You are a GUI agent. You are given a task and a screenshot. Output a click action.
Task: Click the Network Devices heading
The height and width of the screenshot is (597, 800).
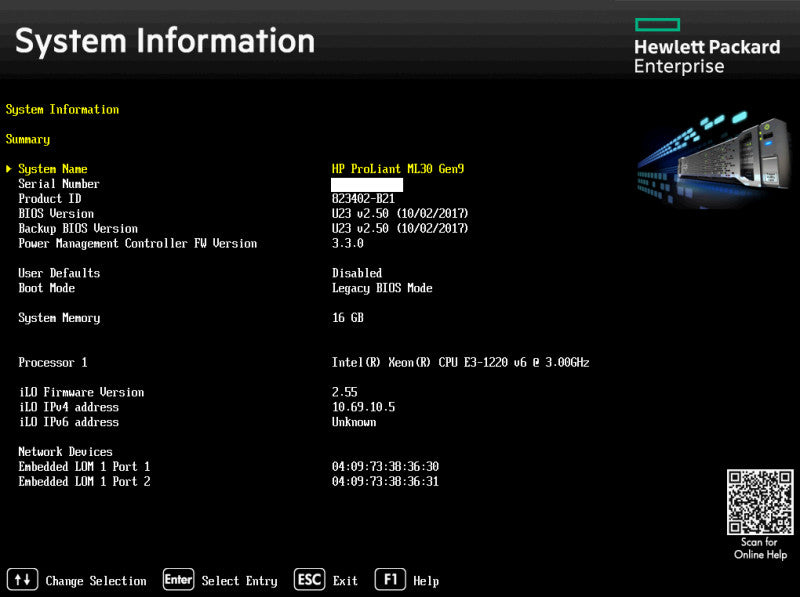tap(65, 452)
